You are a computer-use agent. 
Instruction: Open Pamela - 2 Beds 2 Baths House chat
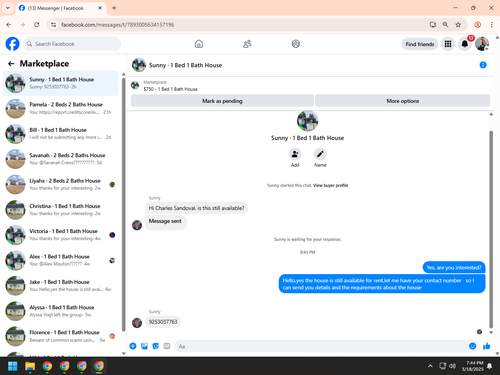[x=61, y=108]
